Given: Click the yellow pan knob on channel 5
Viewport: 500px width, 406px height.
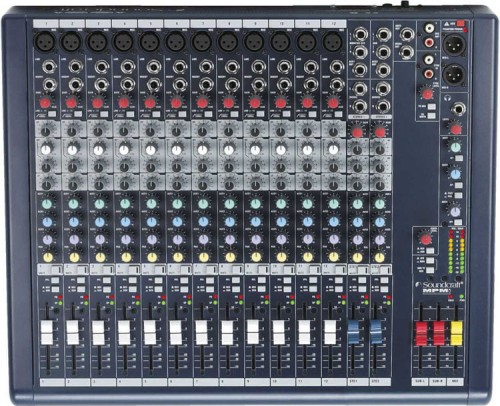Looking at the screenshot, I should (152, 257).
